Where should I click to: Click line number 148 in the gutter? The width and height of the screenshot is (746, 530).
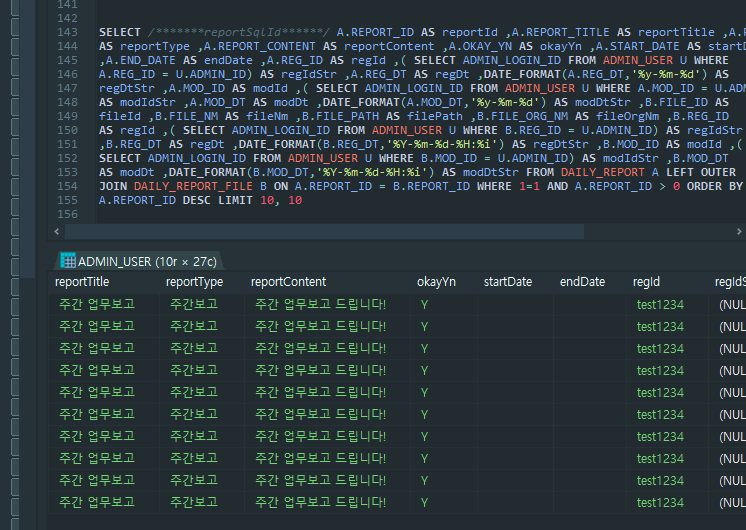tap(67, 102)
